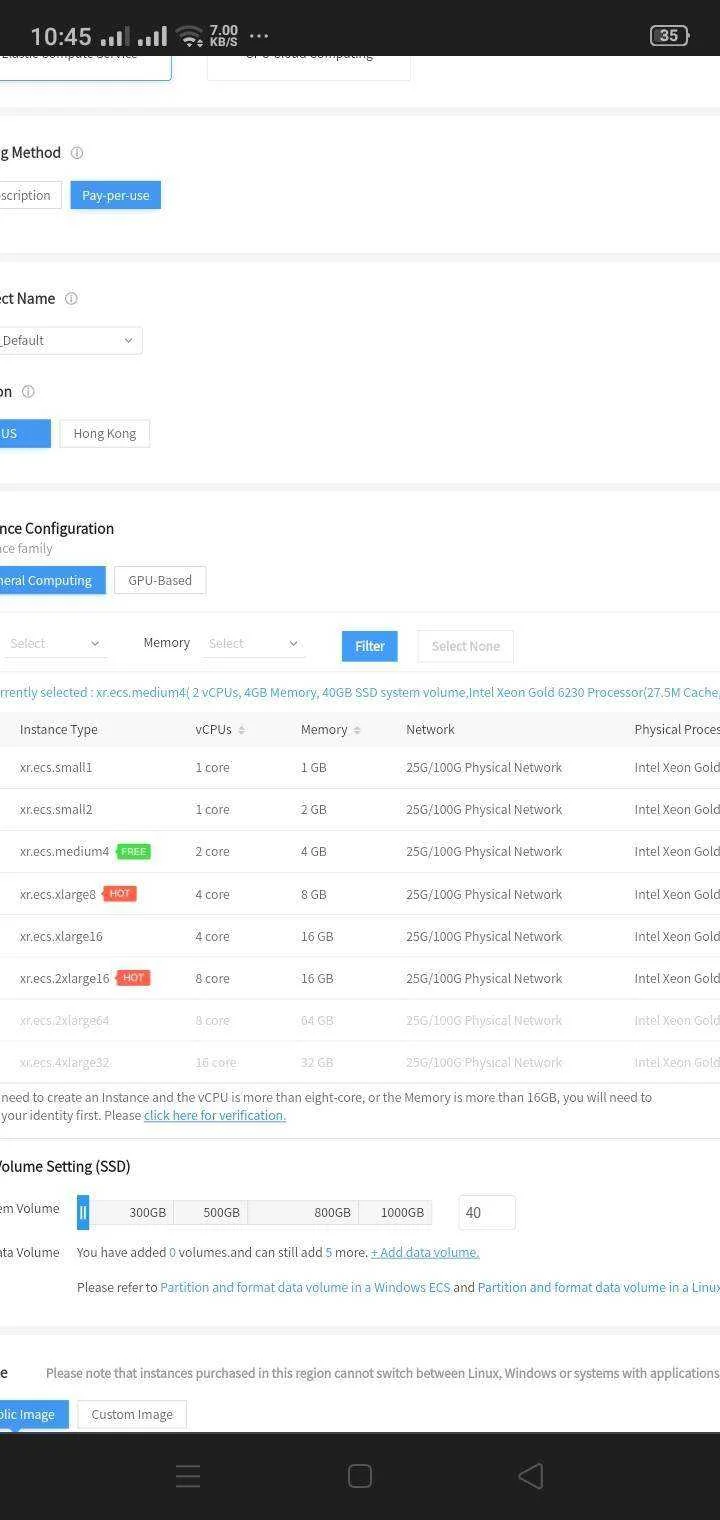
Task: Select GPU-Based instance family
Action: click(x=160, y=580)
